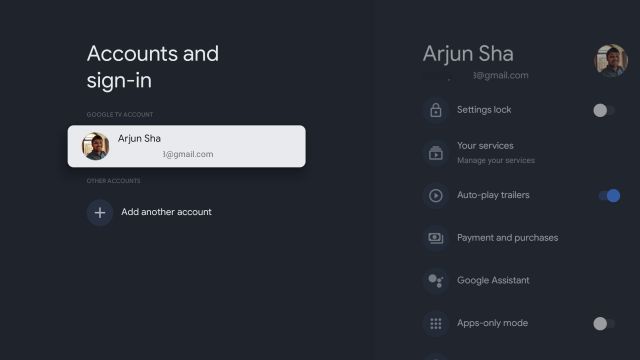
Task: Click the Manage your services subtitle
Action: 496,160
